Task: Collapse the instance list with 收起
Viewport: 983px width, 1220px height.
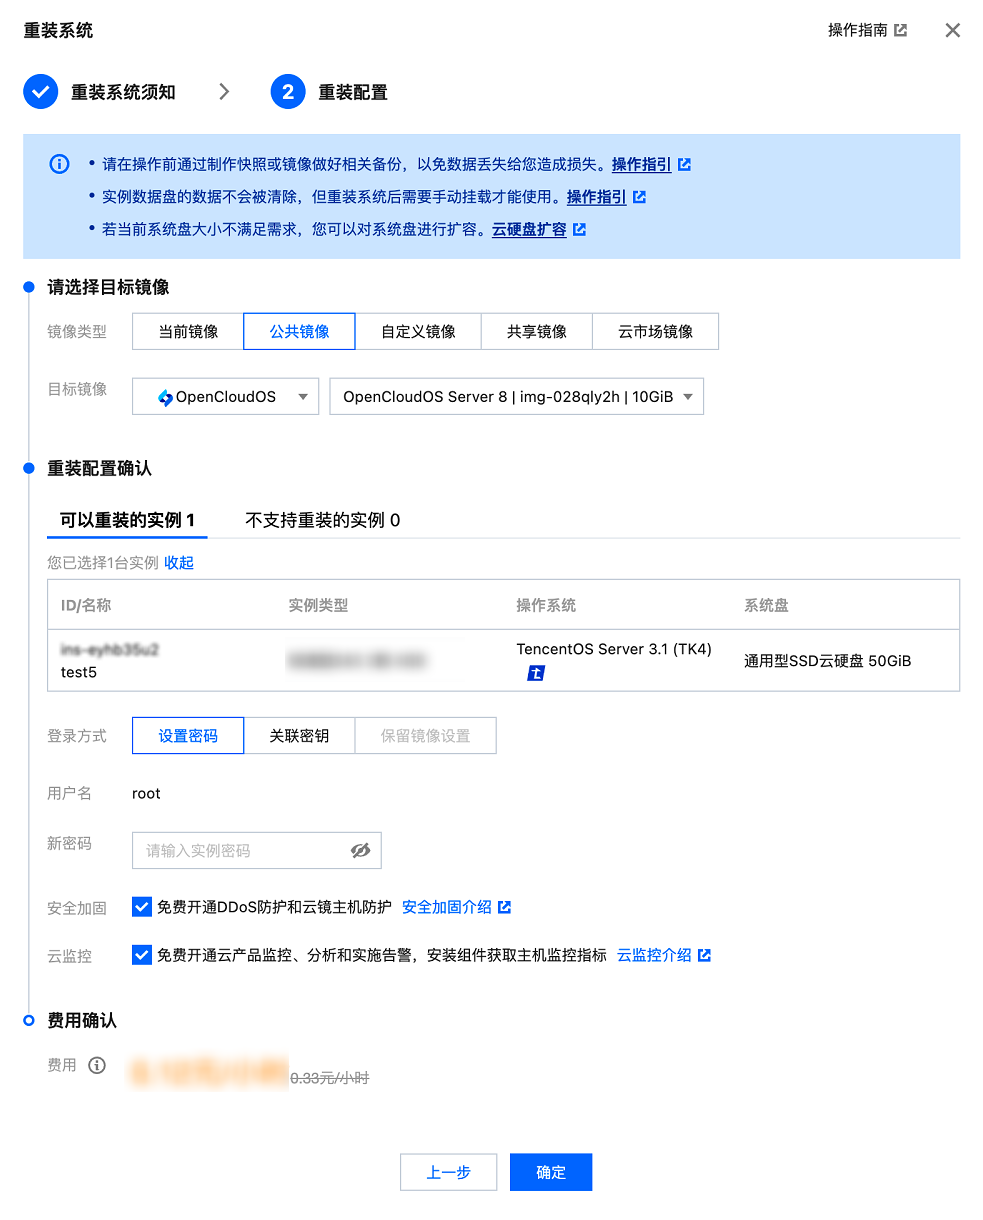Action: (179, 563)
